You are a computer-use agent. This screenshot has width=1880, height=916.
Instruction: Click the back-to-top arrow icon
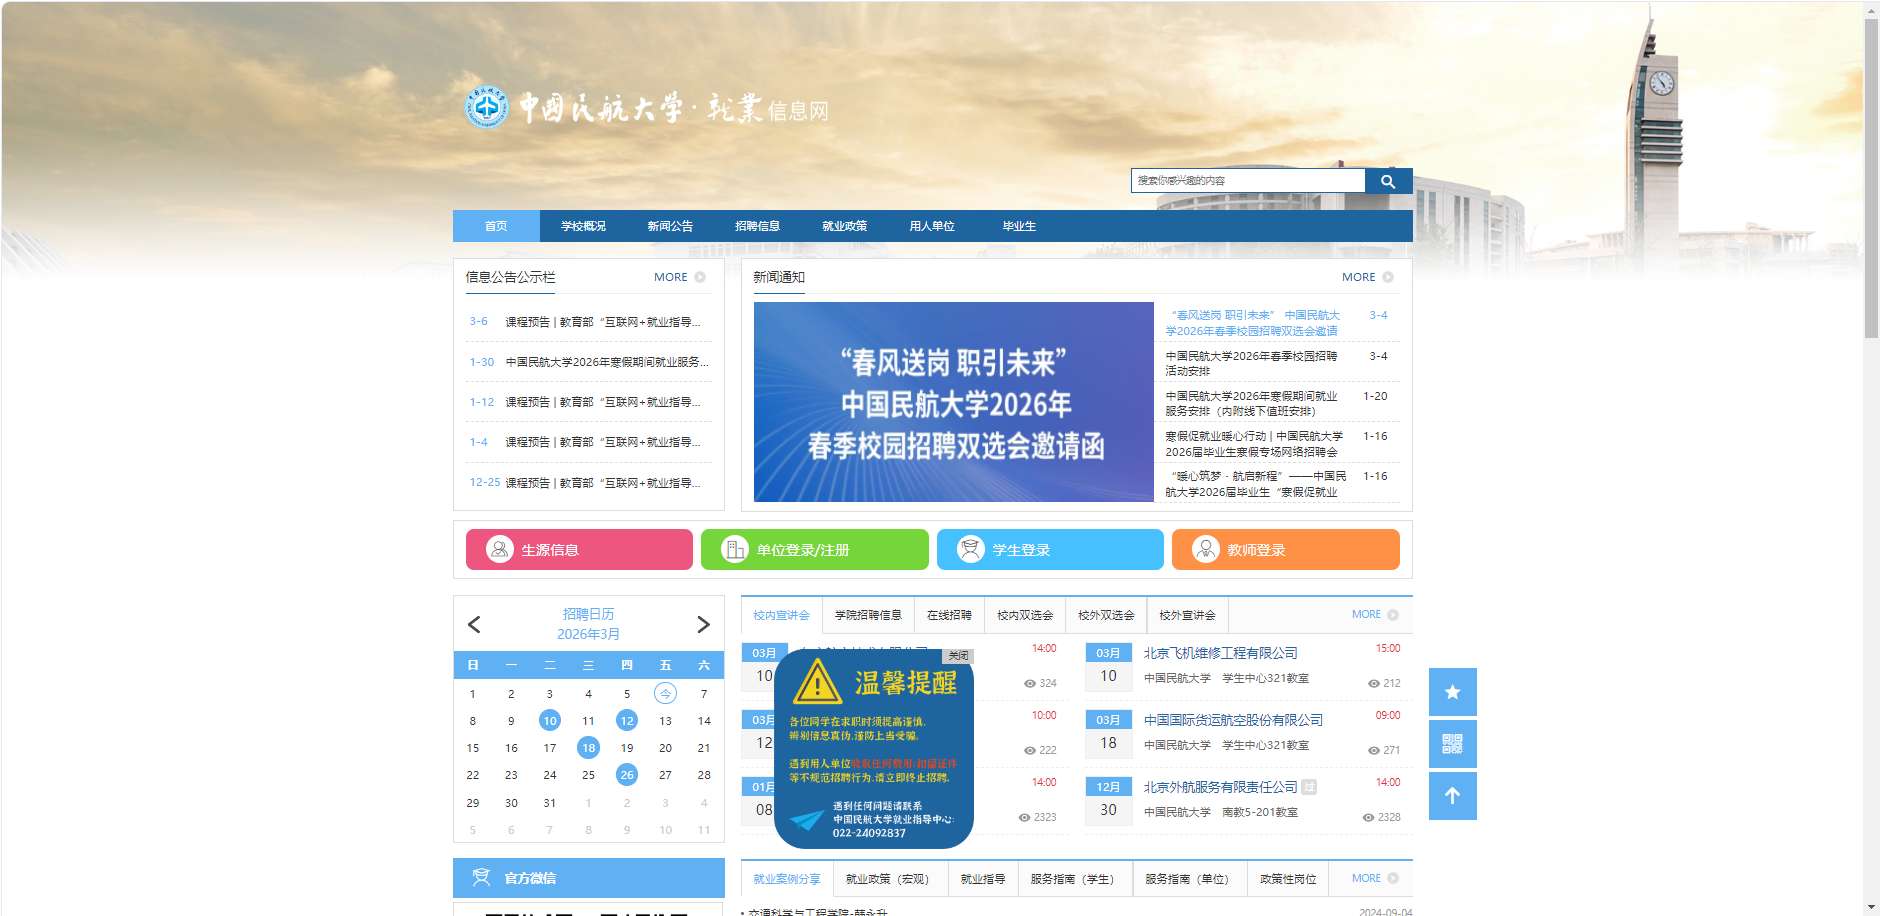1452,796
